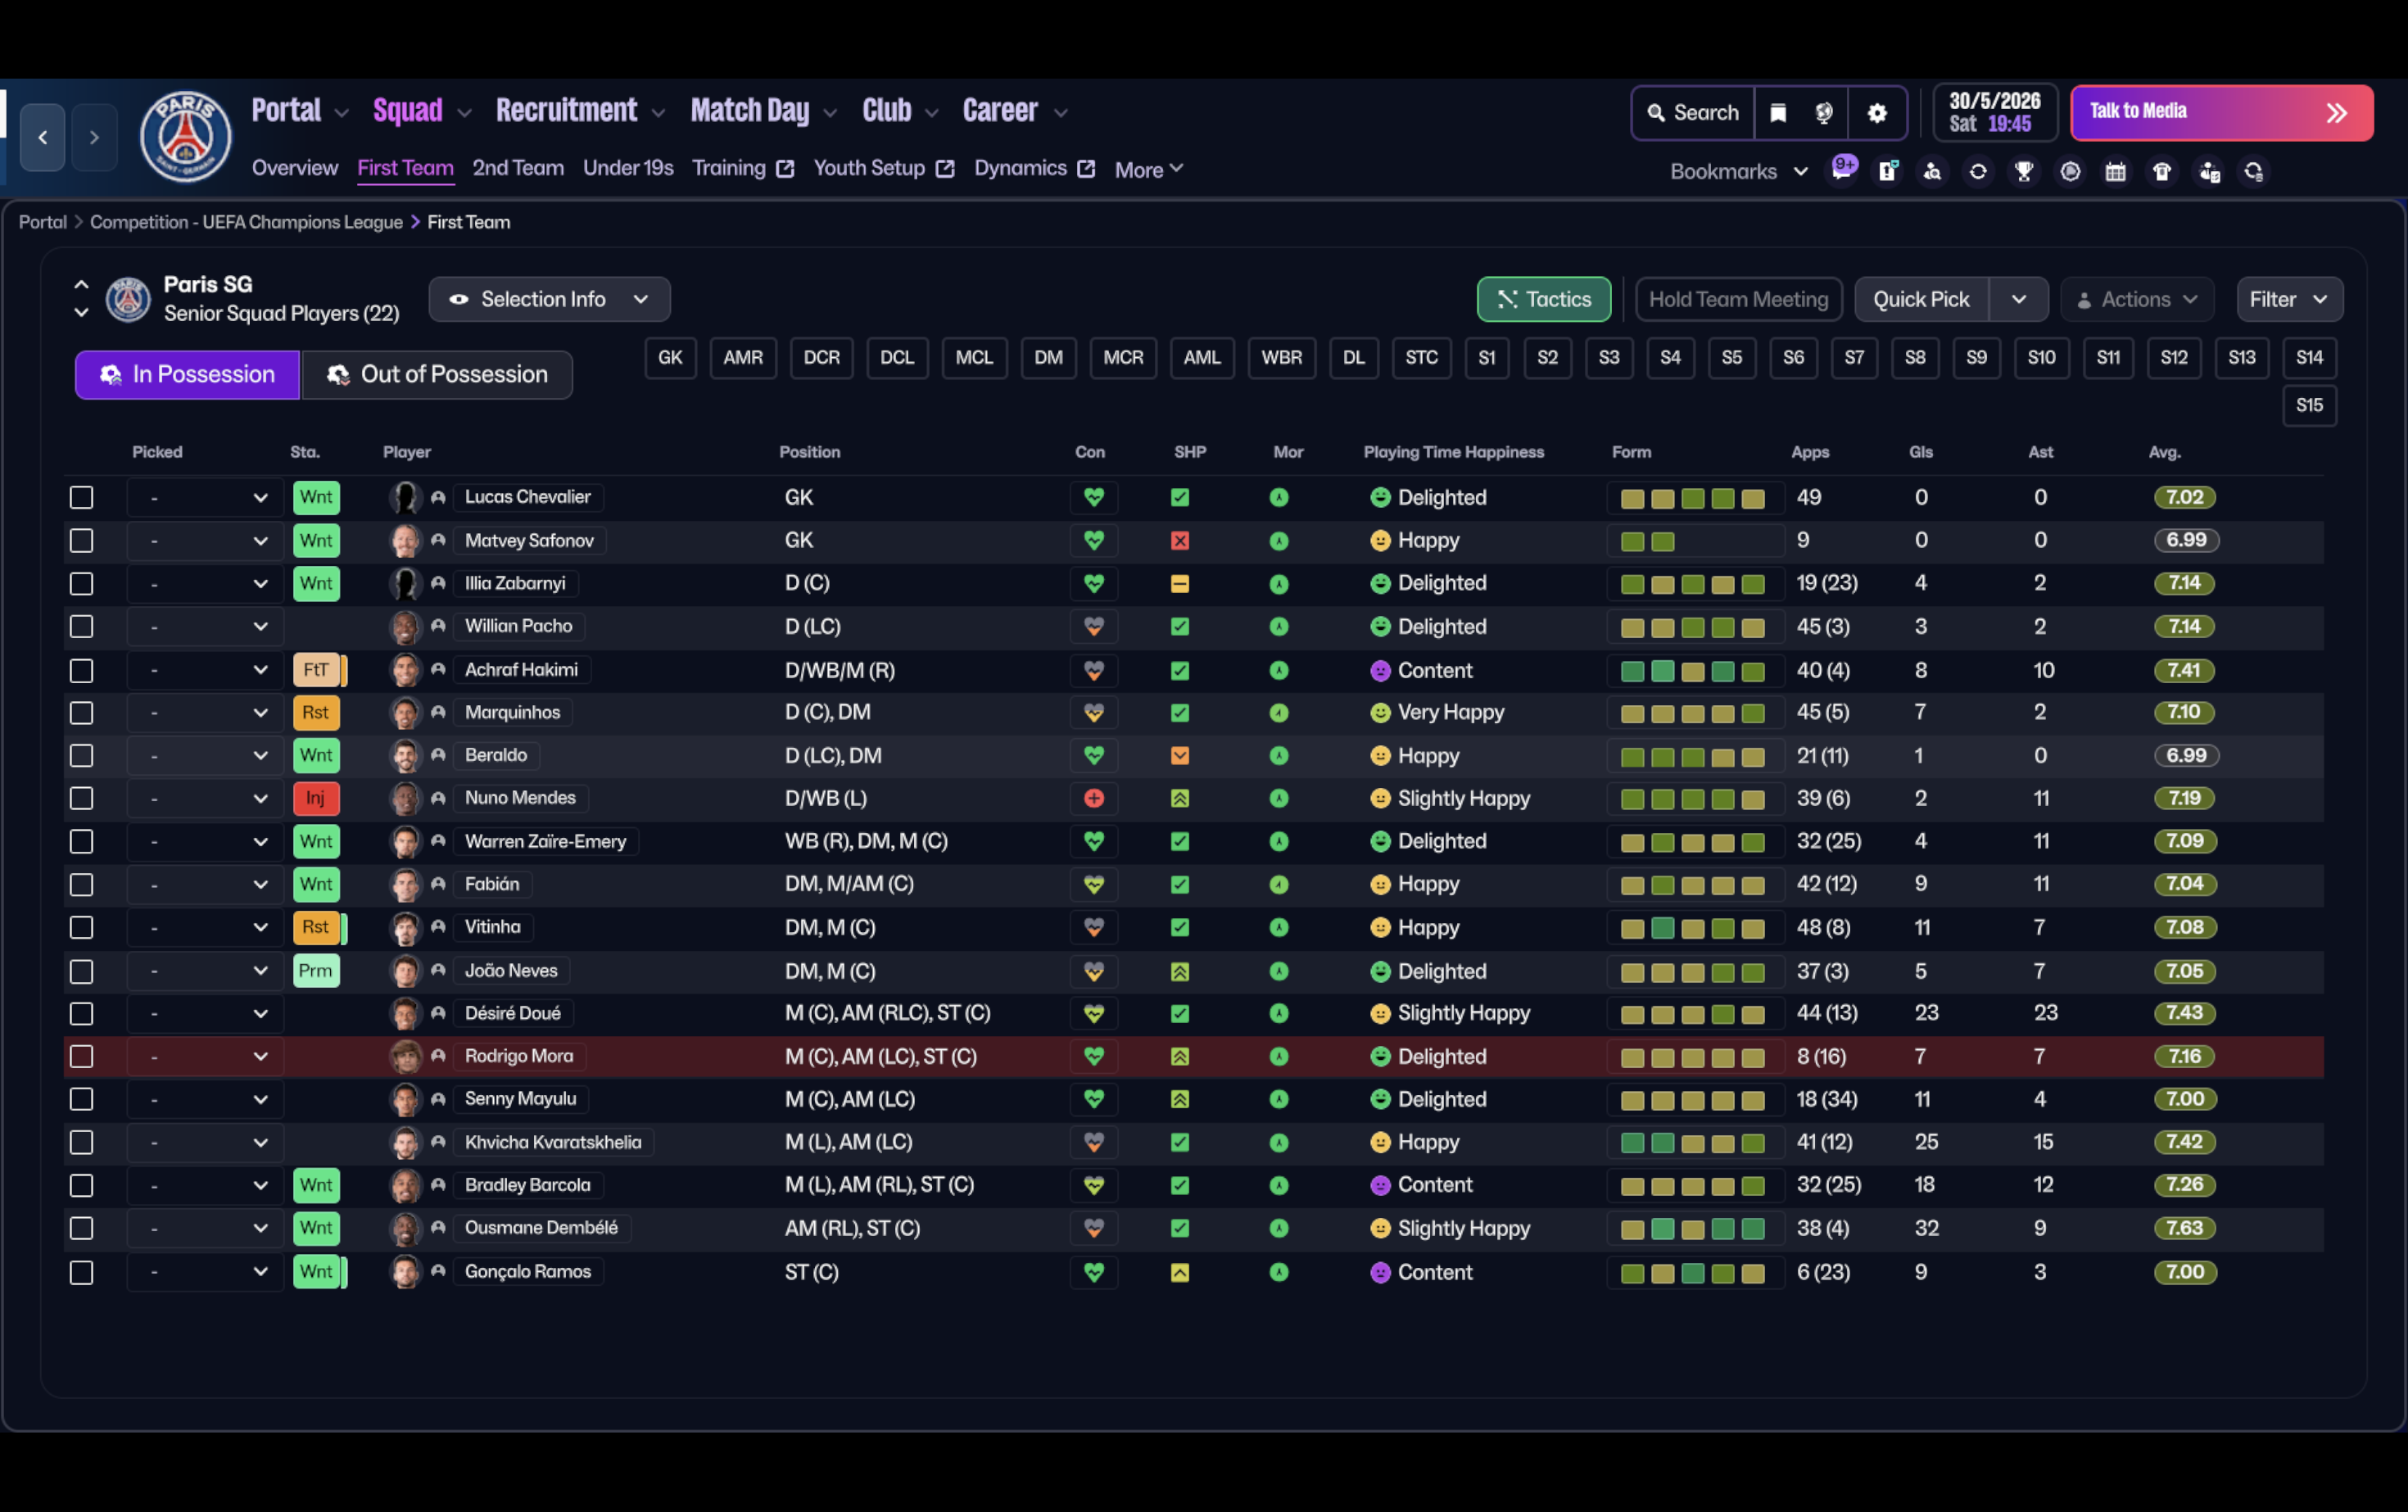Open Achraf Hakimi's Picked position dropdown
The width and height of the screenshot is (2408, 1512).
(x=205, y=670)
